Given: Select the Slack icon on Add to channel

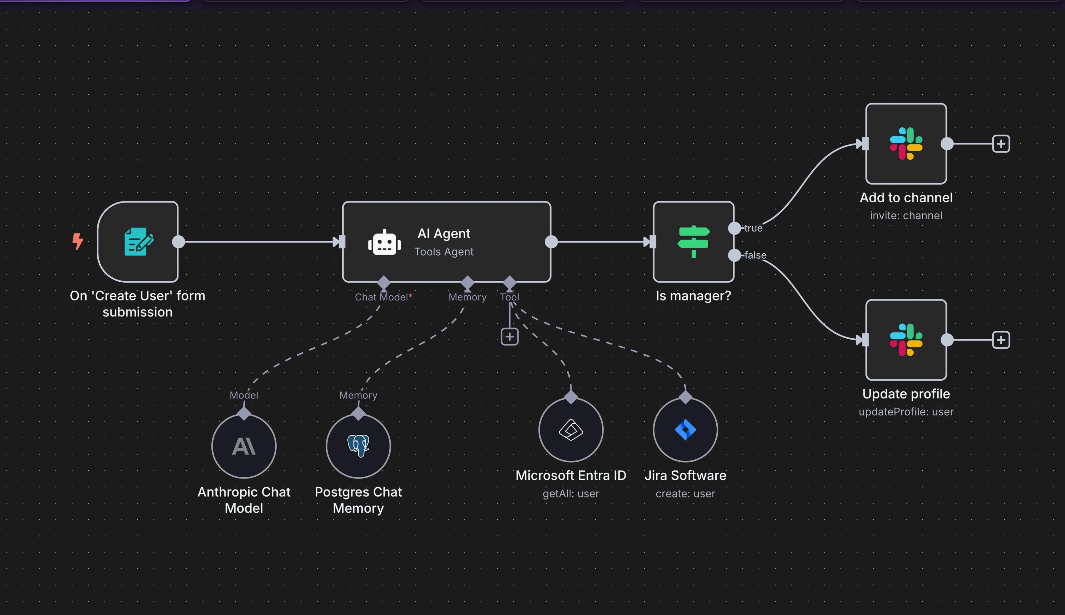Looking at the screenshot, I should point(906,143).
